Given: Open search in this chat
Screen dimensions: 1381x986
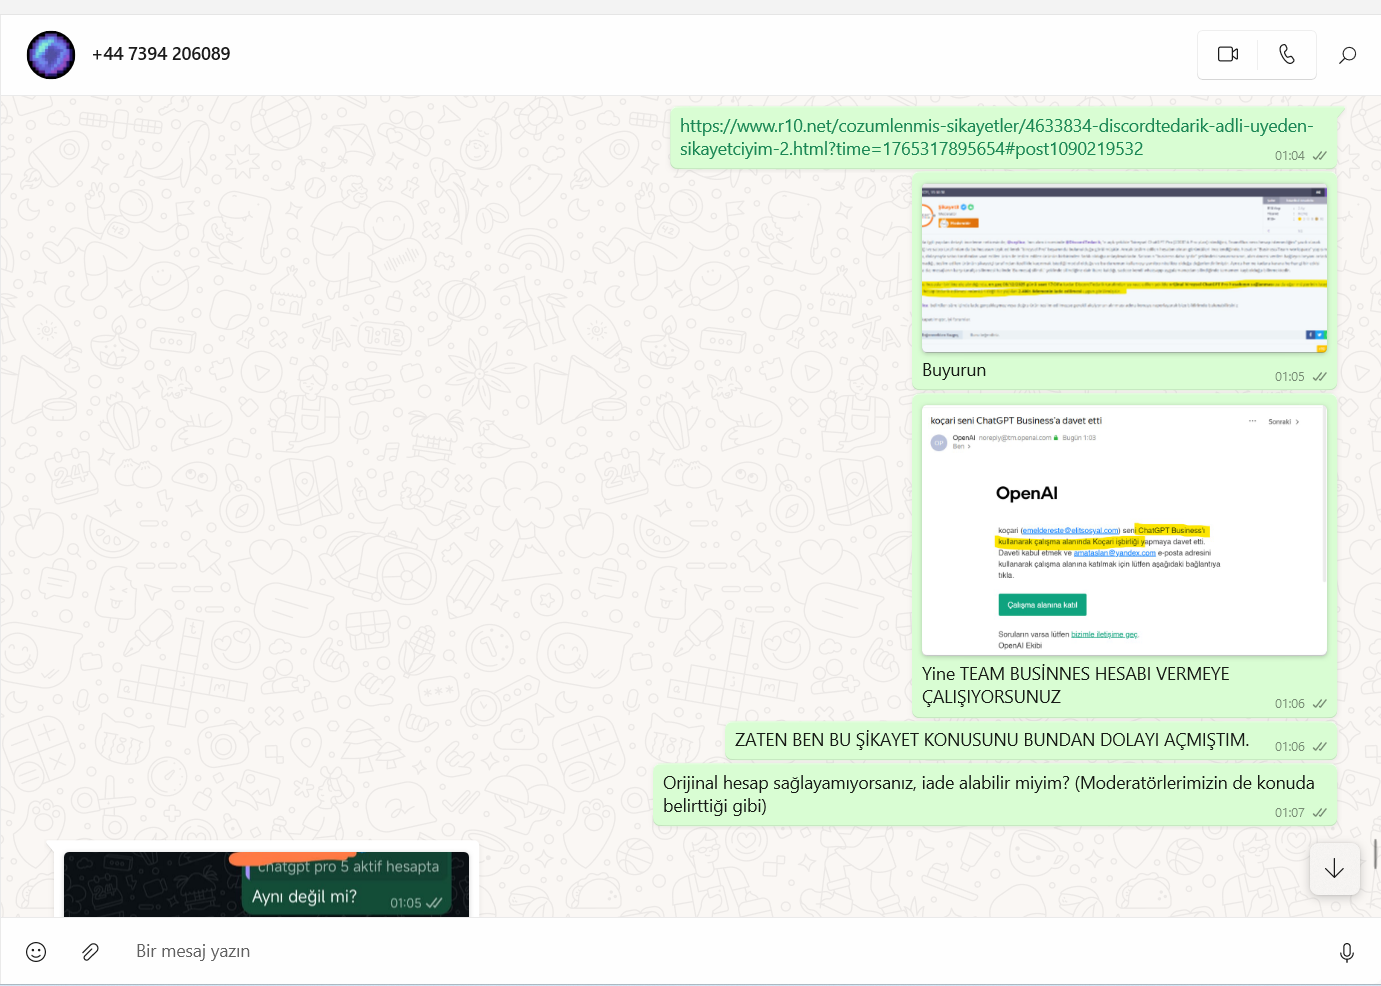Looking at the screenshot, I should click(1348, 54).
